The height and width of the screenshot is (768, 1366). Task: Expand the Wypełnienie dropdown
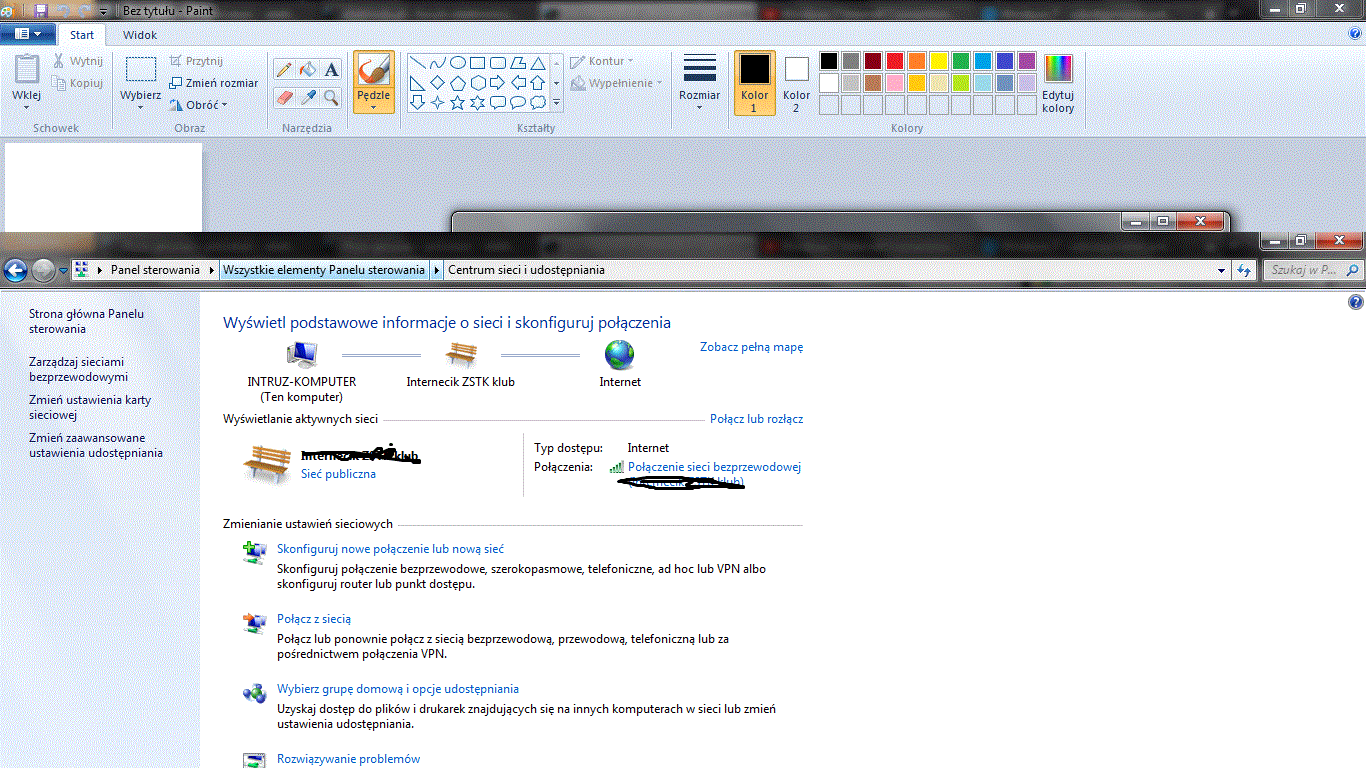[614, 83]
